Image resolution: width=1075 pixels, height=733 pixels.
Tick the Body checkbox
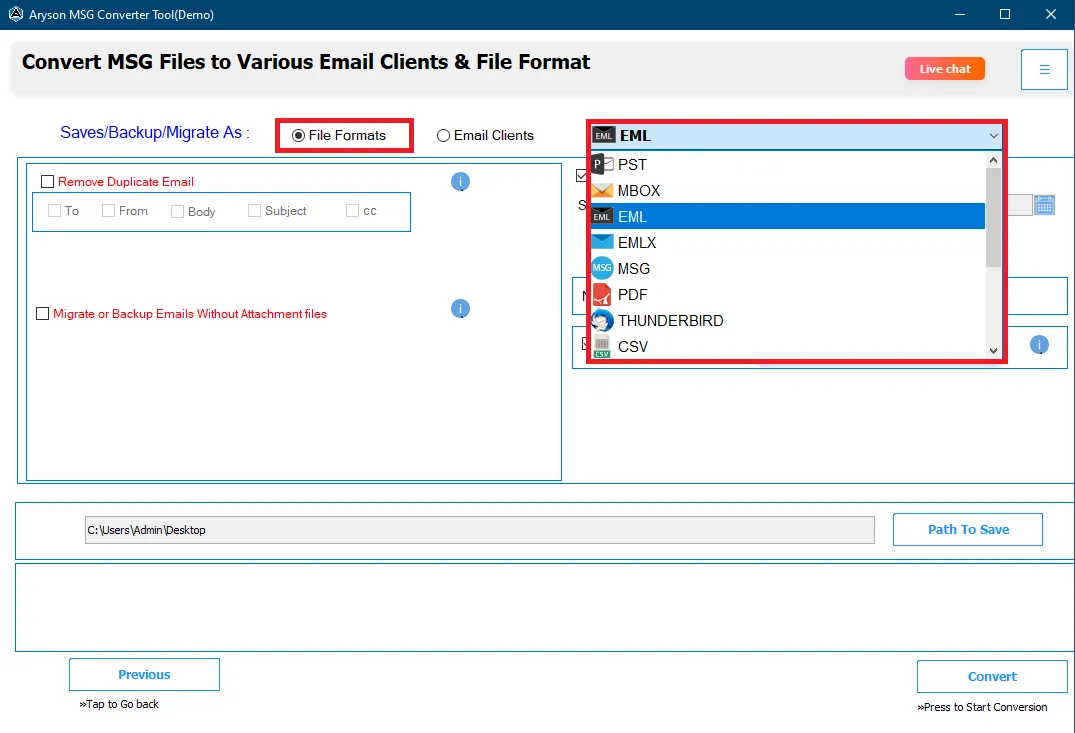point(178,211)
